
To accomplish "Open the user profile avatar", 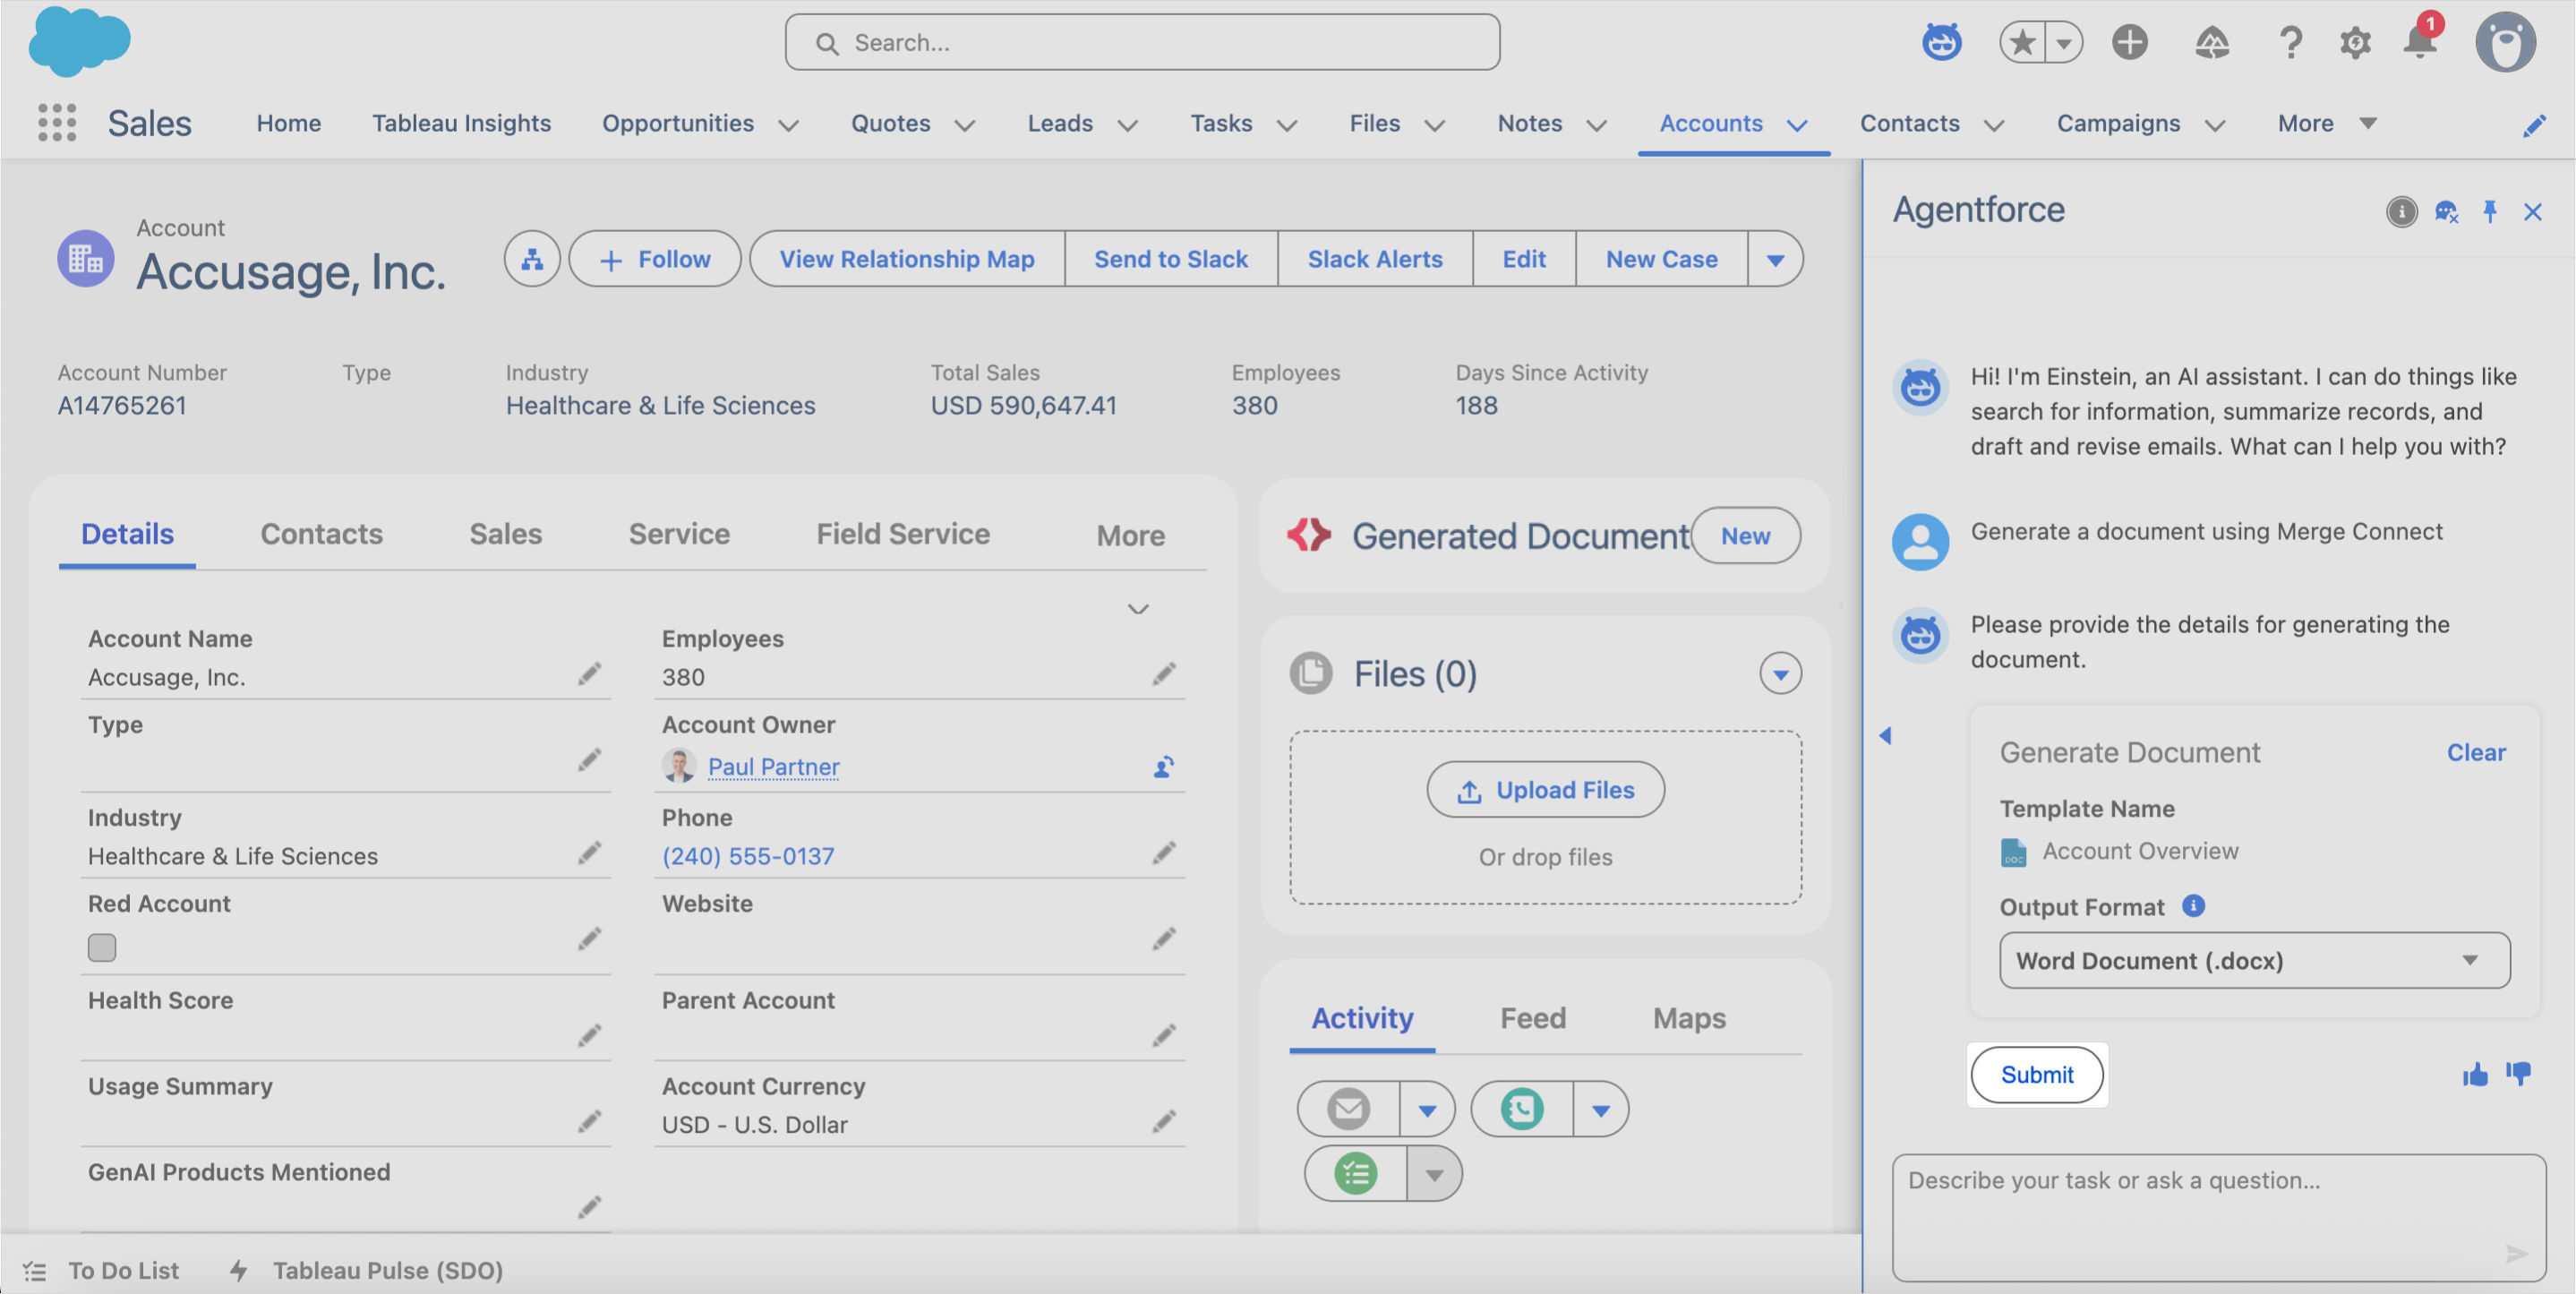I will pos(2505,42).
